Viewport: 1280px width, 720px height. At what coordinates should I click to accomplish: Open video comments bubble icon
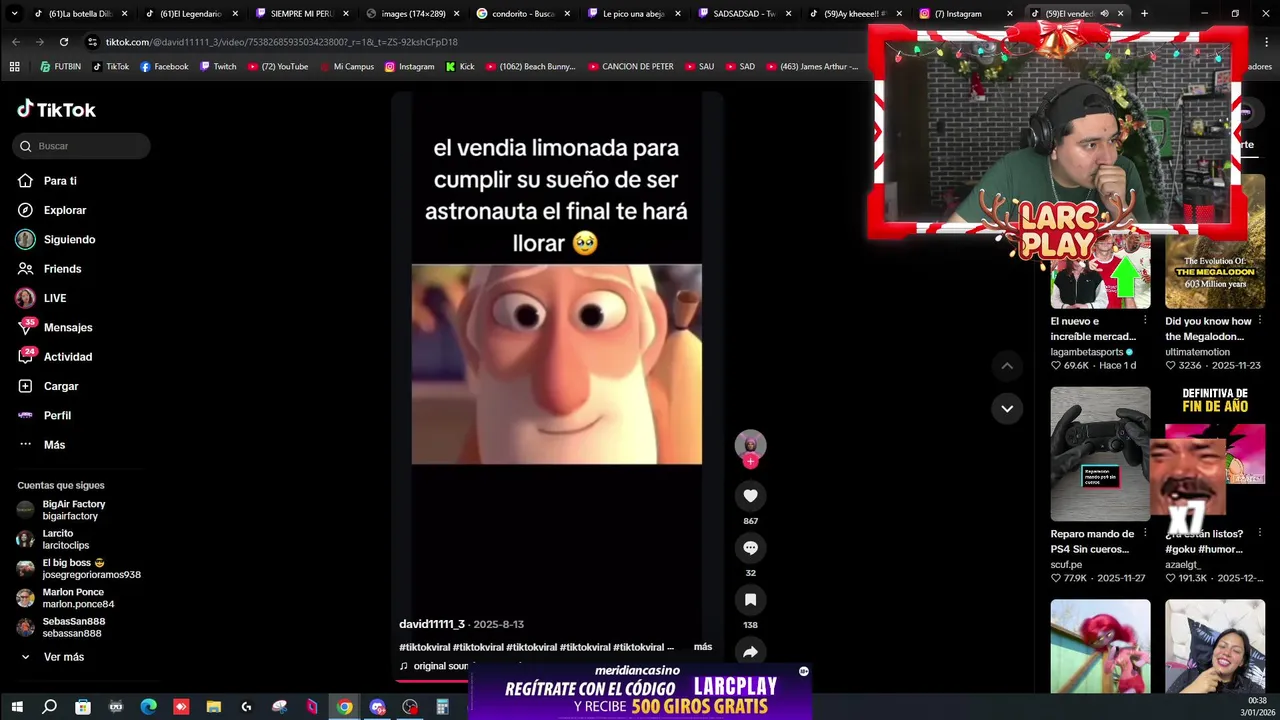750,548
